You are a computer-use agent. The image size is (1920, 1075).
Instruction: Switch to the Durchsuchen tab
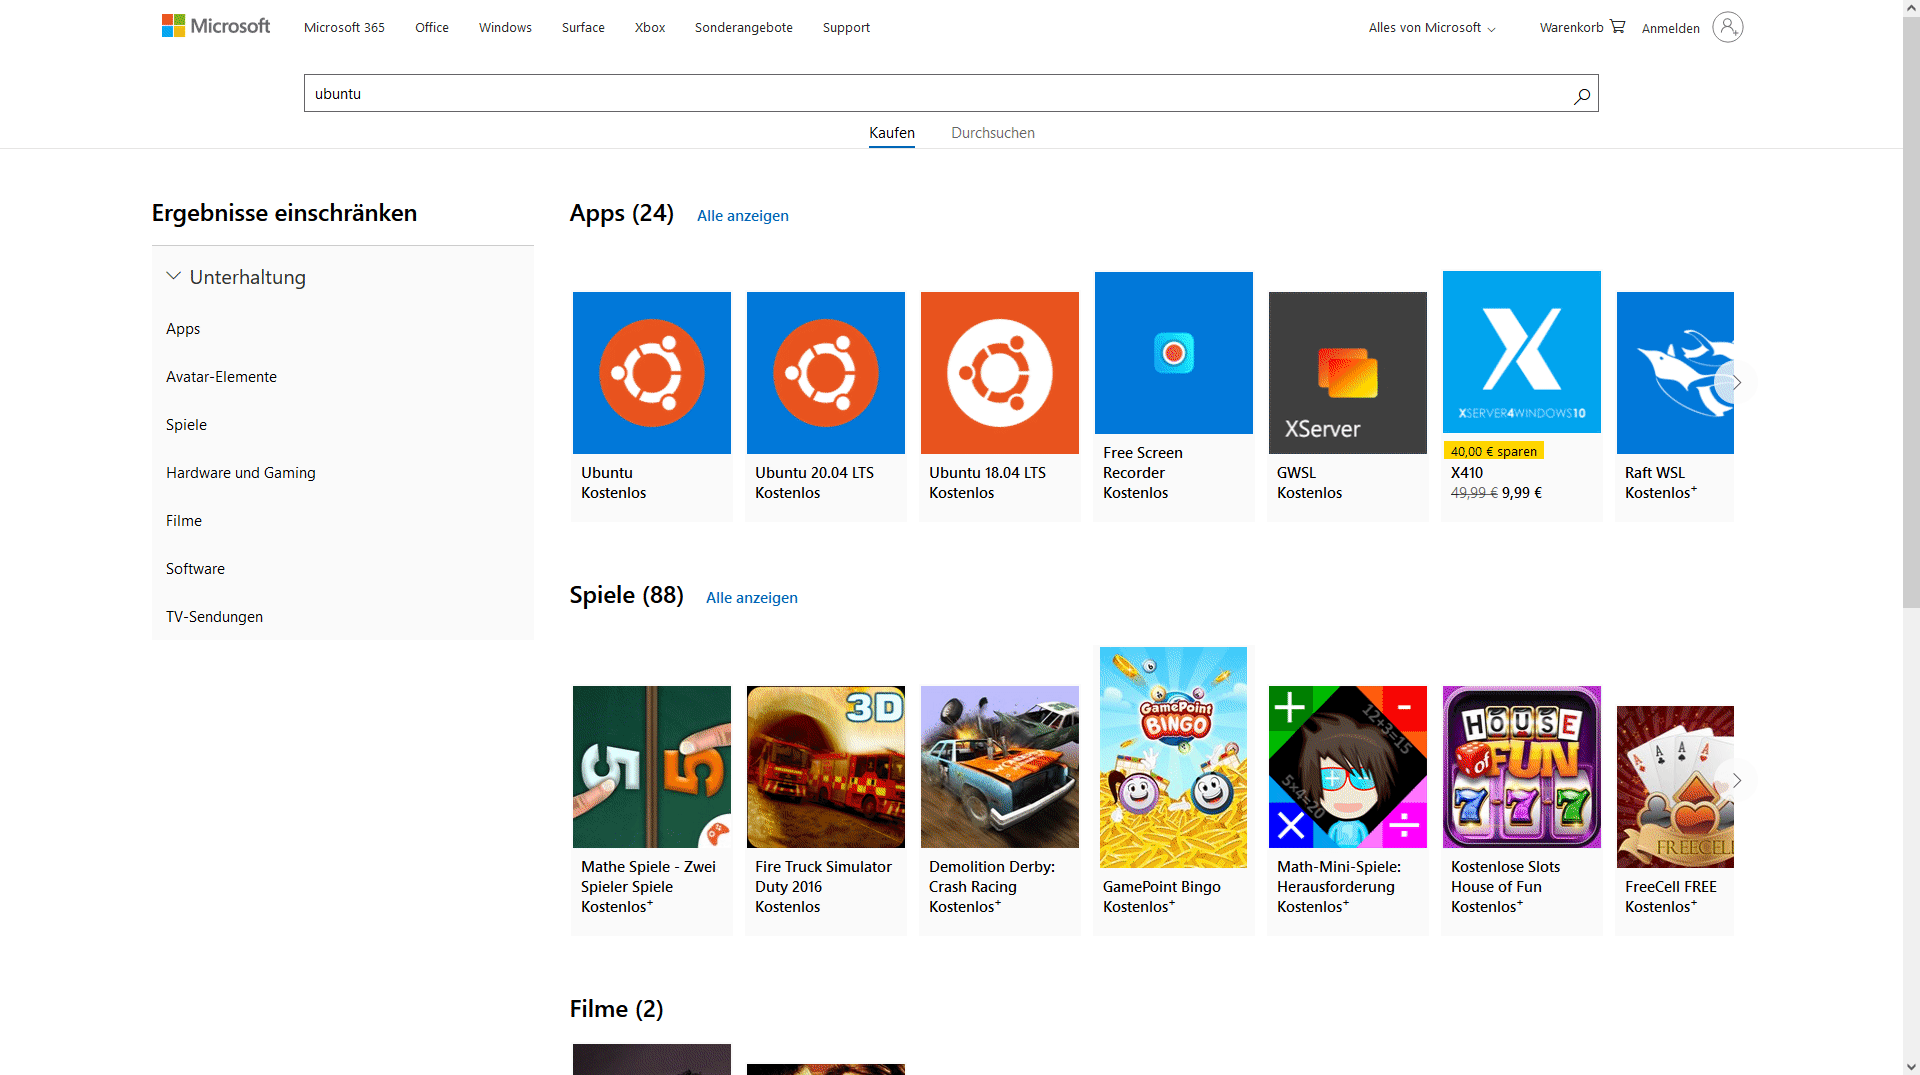point(992,133)
